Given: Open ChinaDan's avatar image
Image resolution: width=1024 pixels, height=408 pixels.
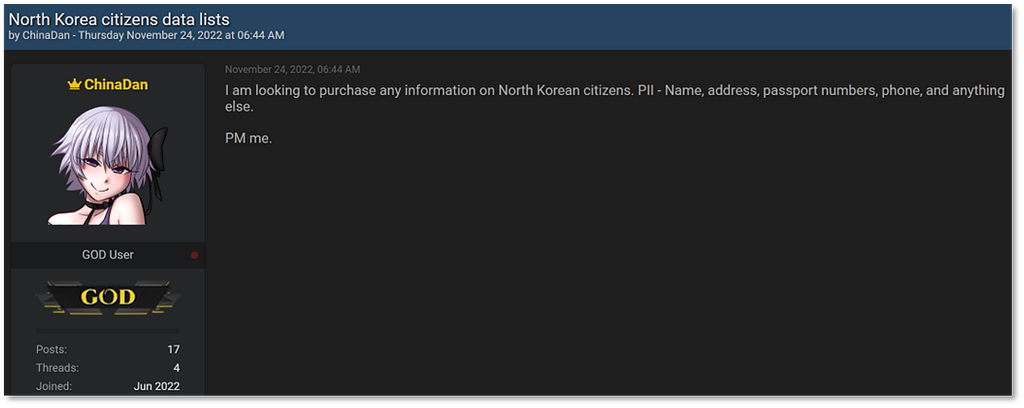Looking at the screenshot, I should (x=108, y=166).
